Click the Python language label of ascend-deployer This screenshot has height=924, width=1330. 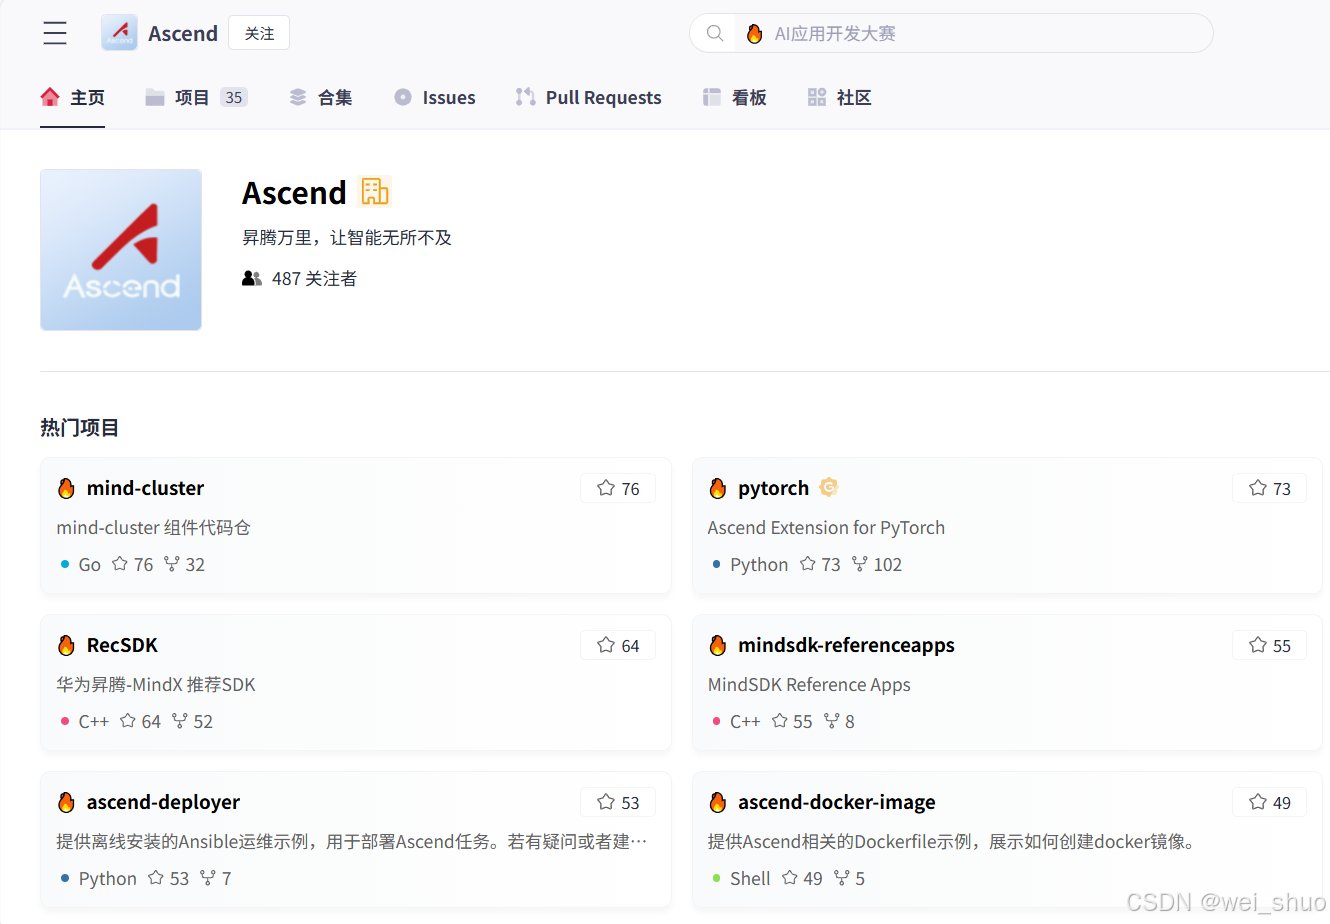pos(108,878)
